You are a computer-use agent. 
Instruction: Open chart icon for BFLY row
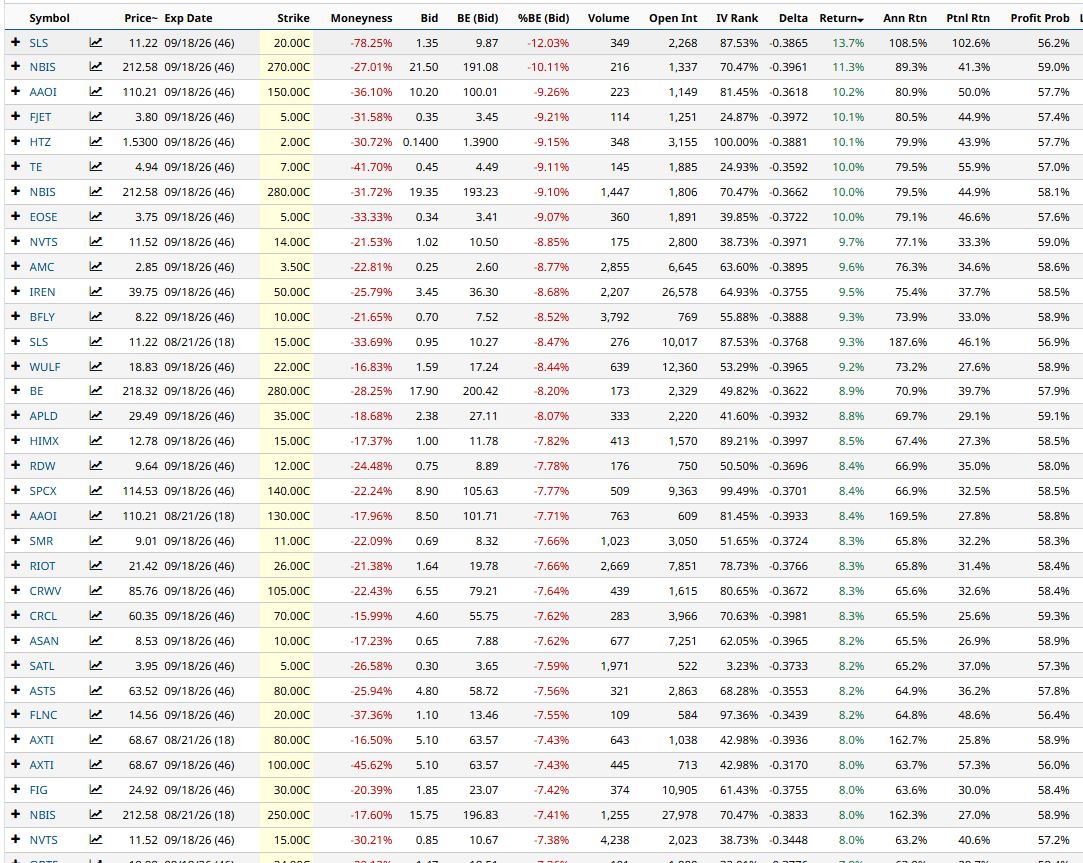click(x=96, y=316)
